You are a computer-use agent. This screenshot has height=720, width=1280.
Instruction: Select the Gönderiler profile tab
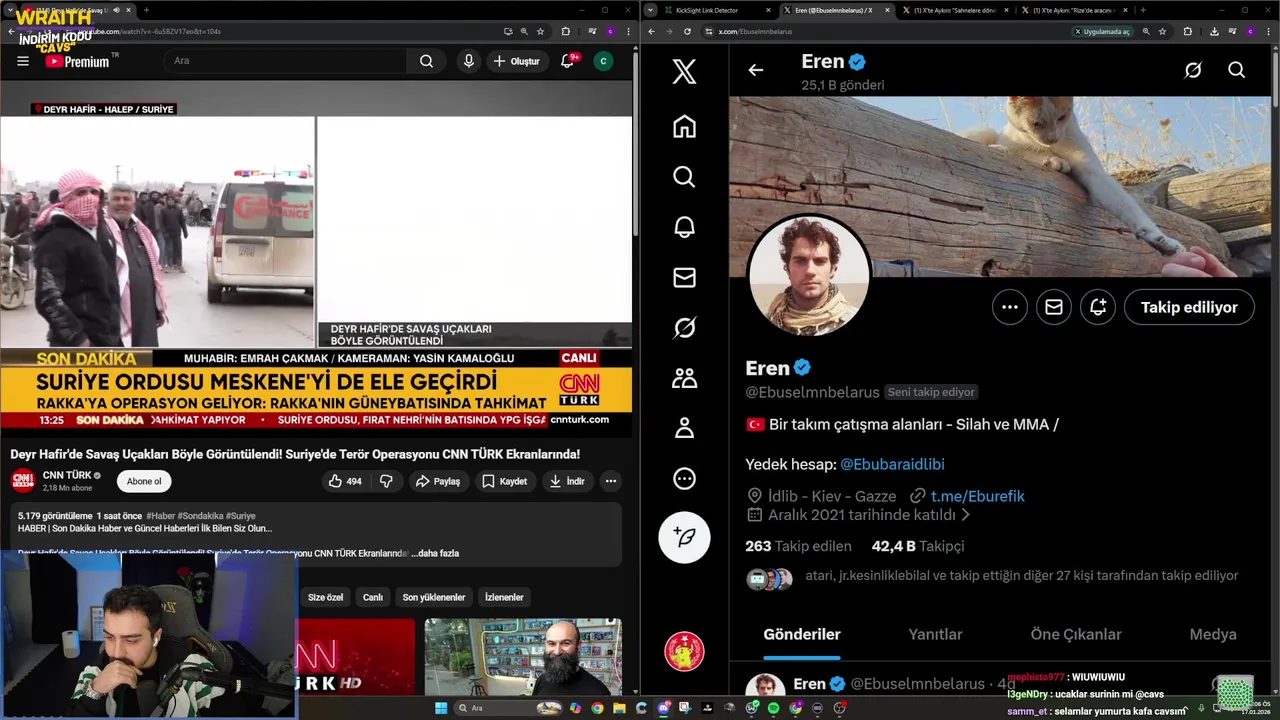tap(802, 634)
